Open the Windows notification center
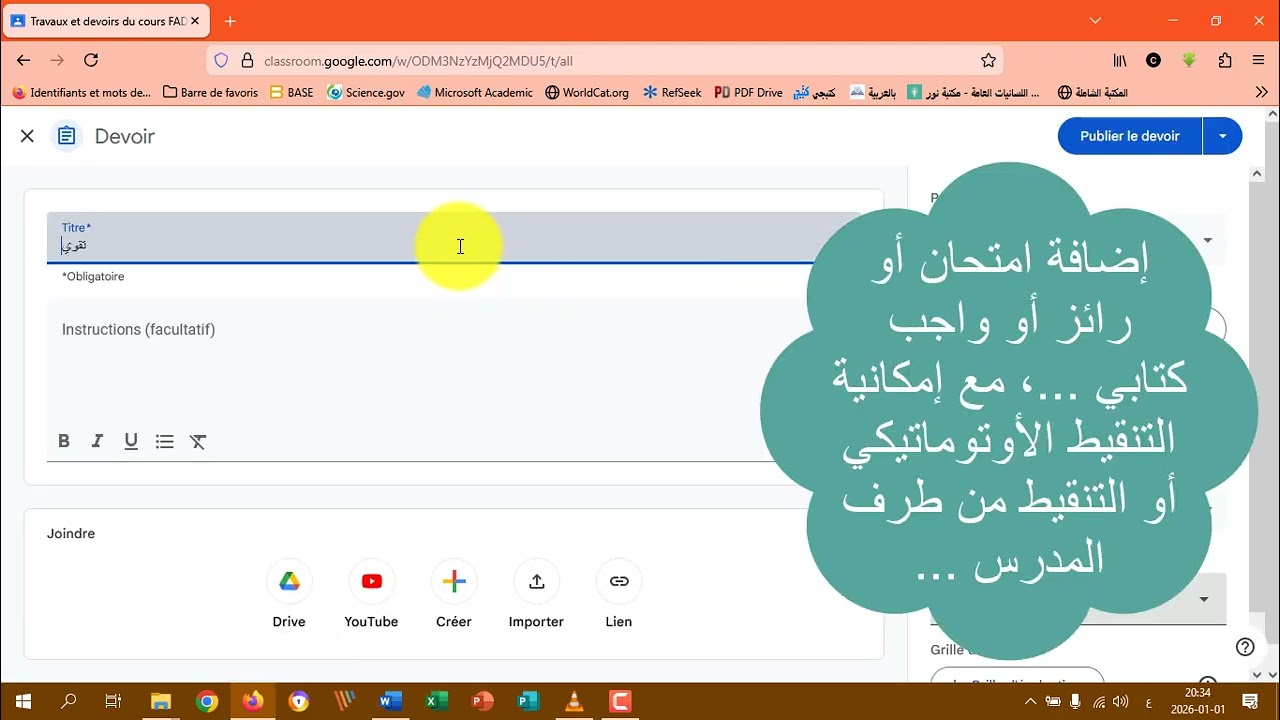The image size is (1280, 720). point(1251,701)
